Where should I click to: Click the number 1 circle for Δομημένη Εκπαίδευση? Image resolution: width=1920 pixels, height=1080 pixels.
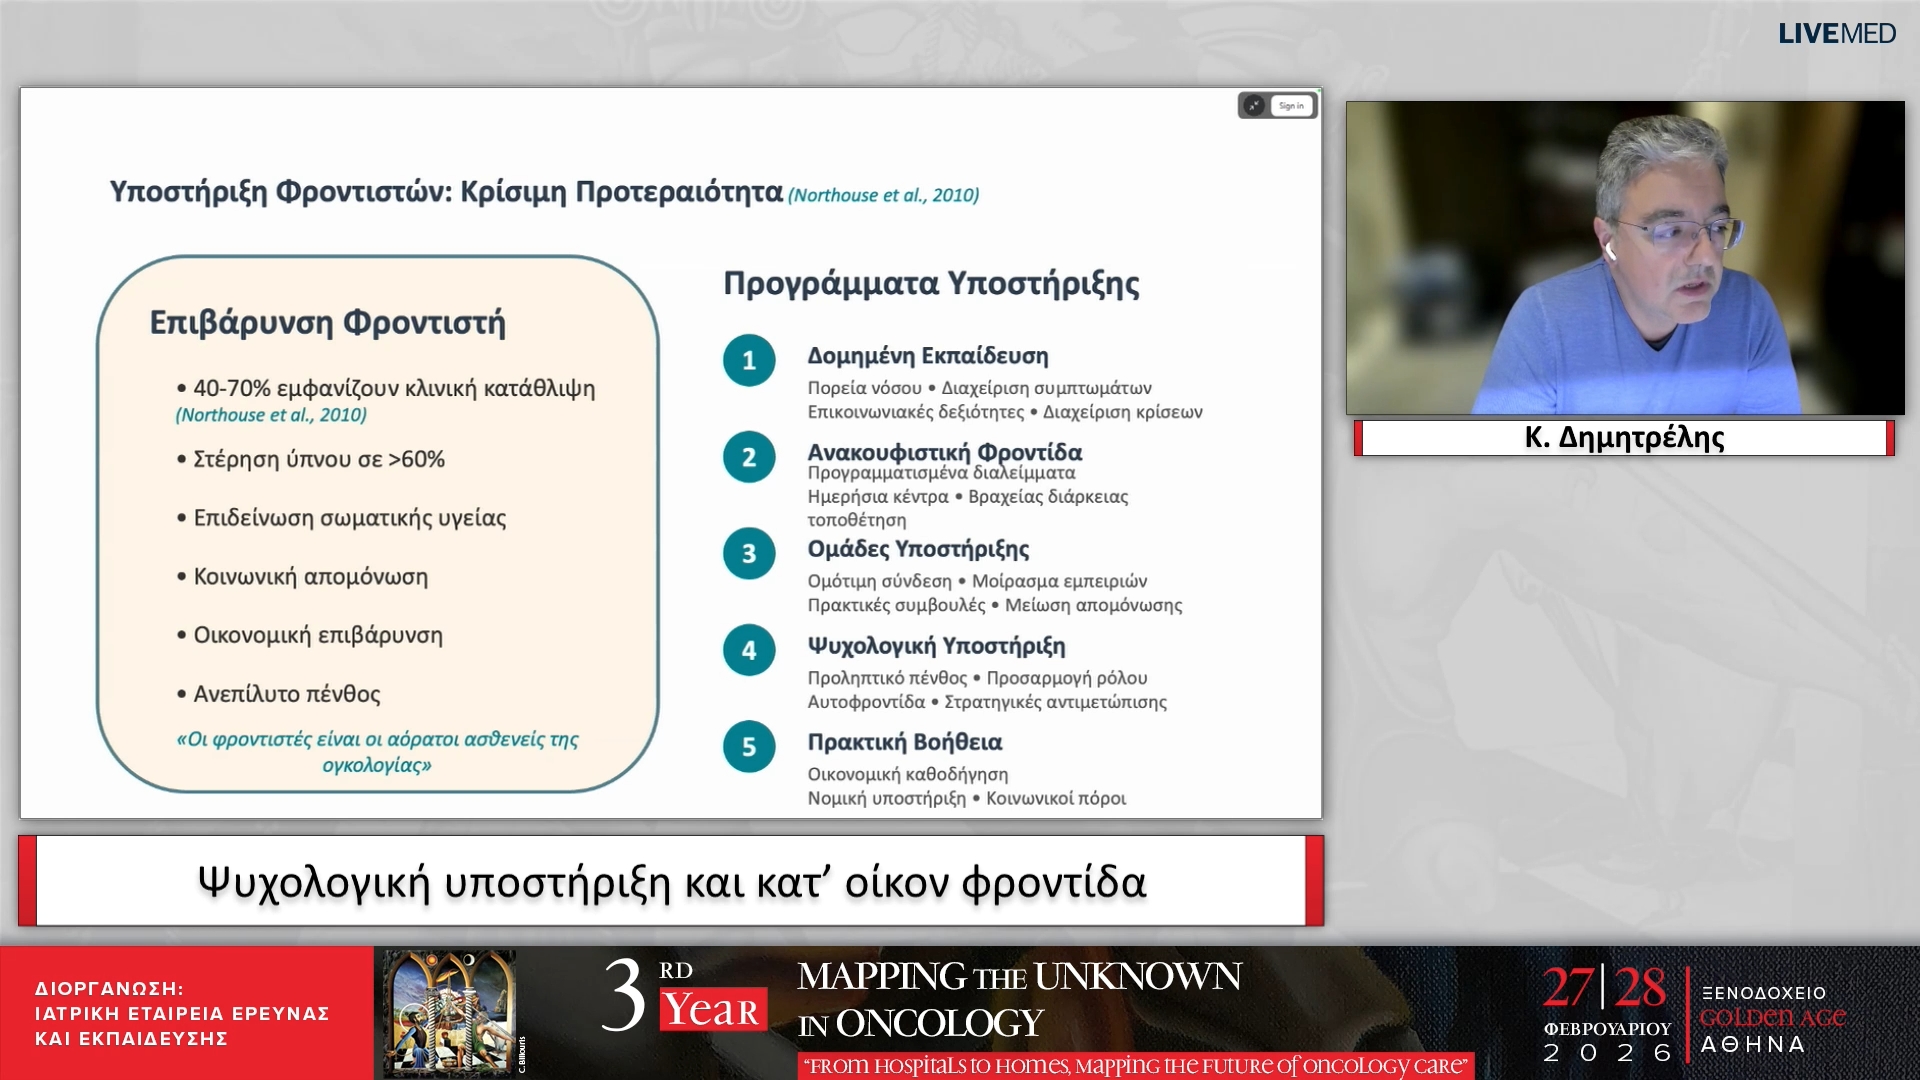point(749,360)
